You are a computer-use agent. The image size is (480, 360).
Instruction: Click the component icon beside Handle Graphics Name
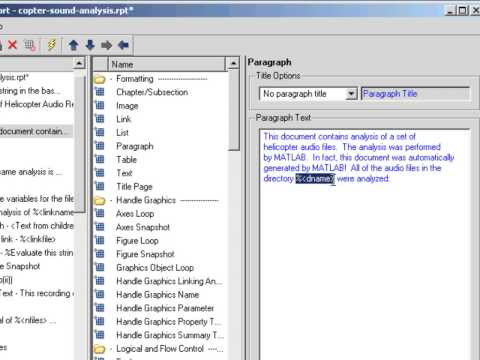tap(99, 294)
